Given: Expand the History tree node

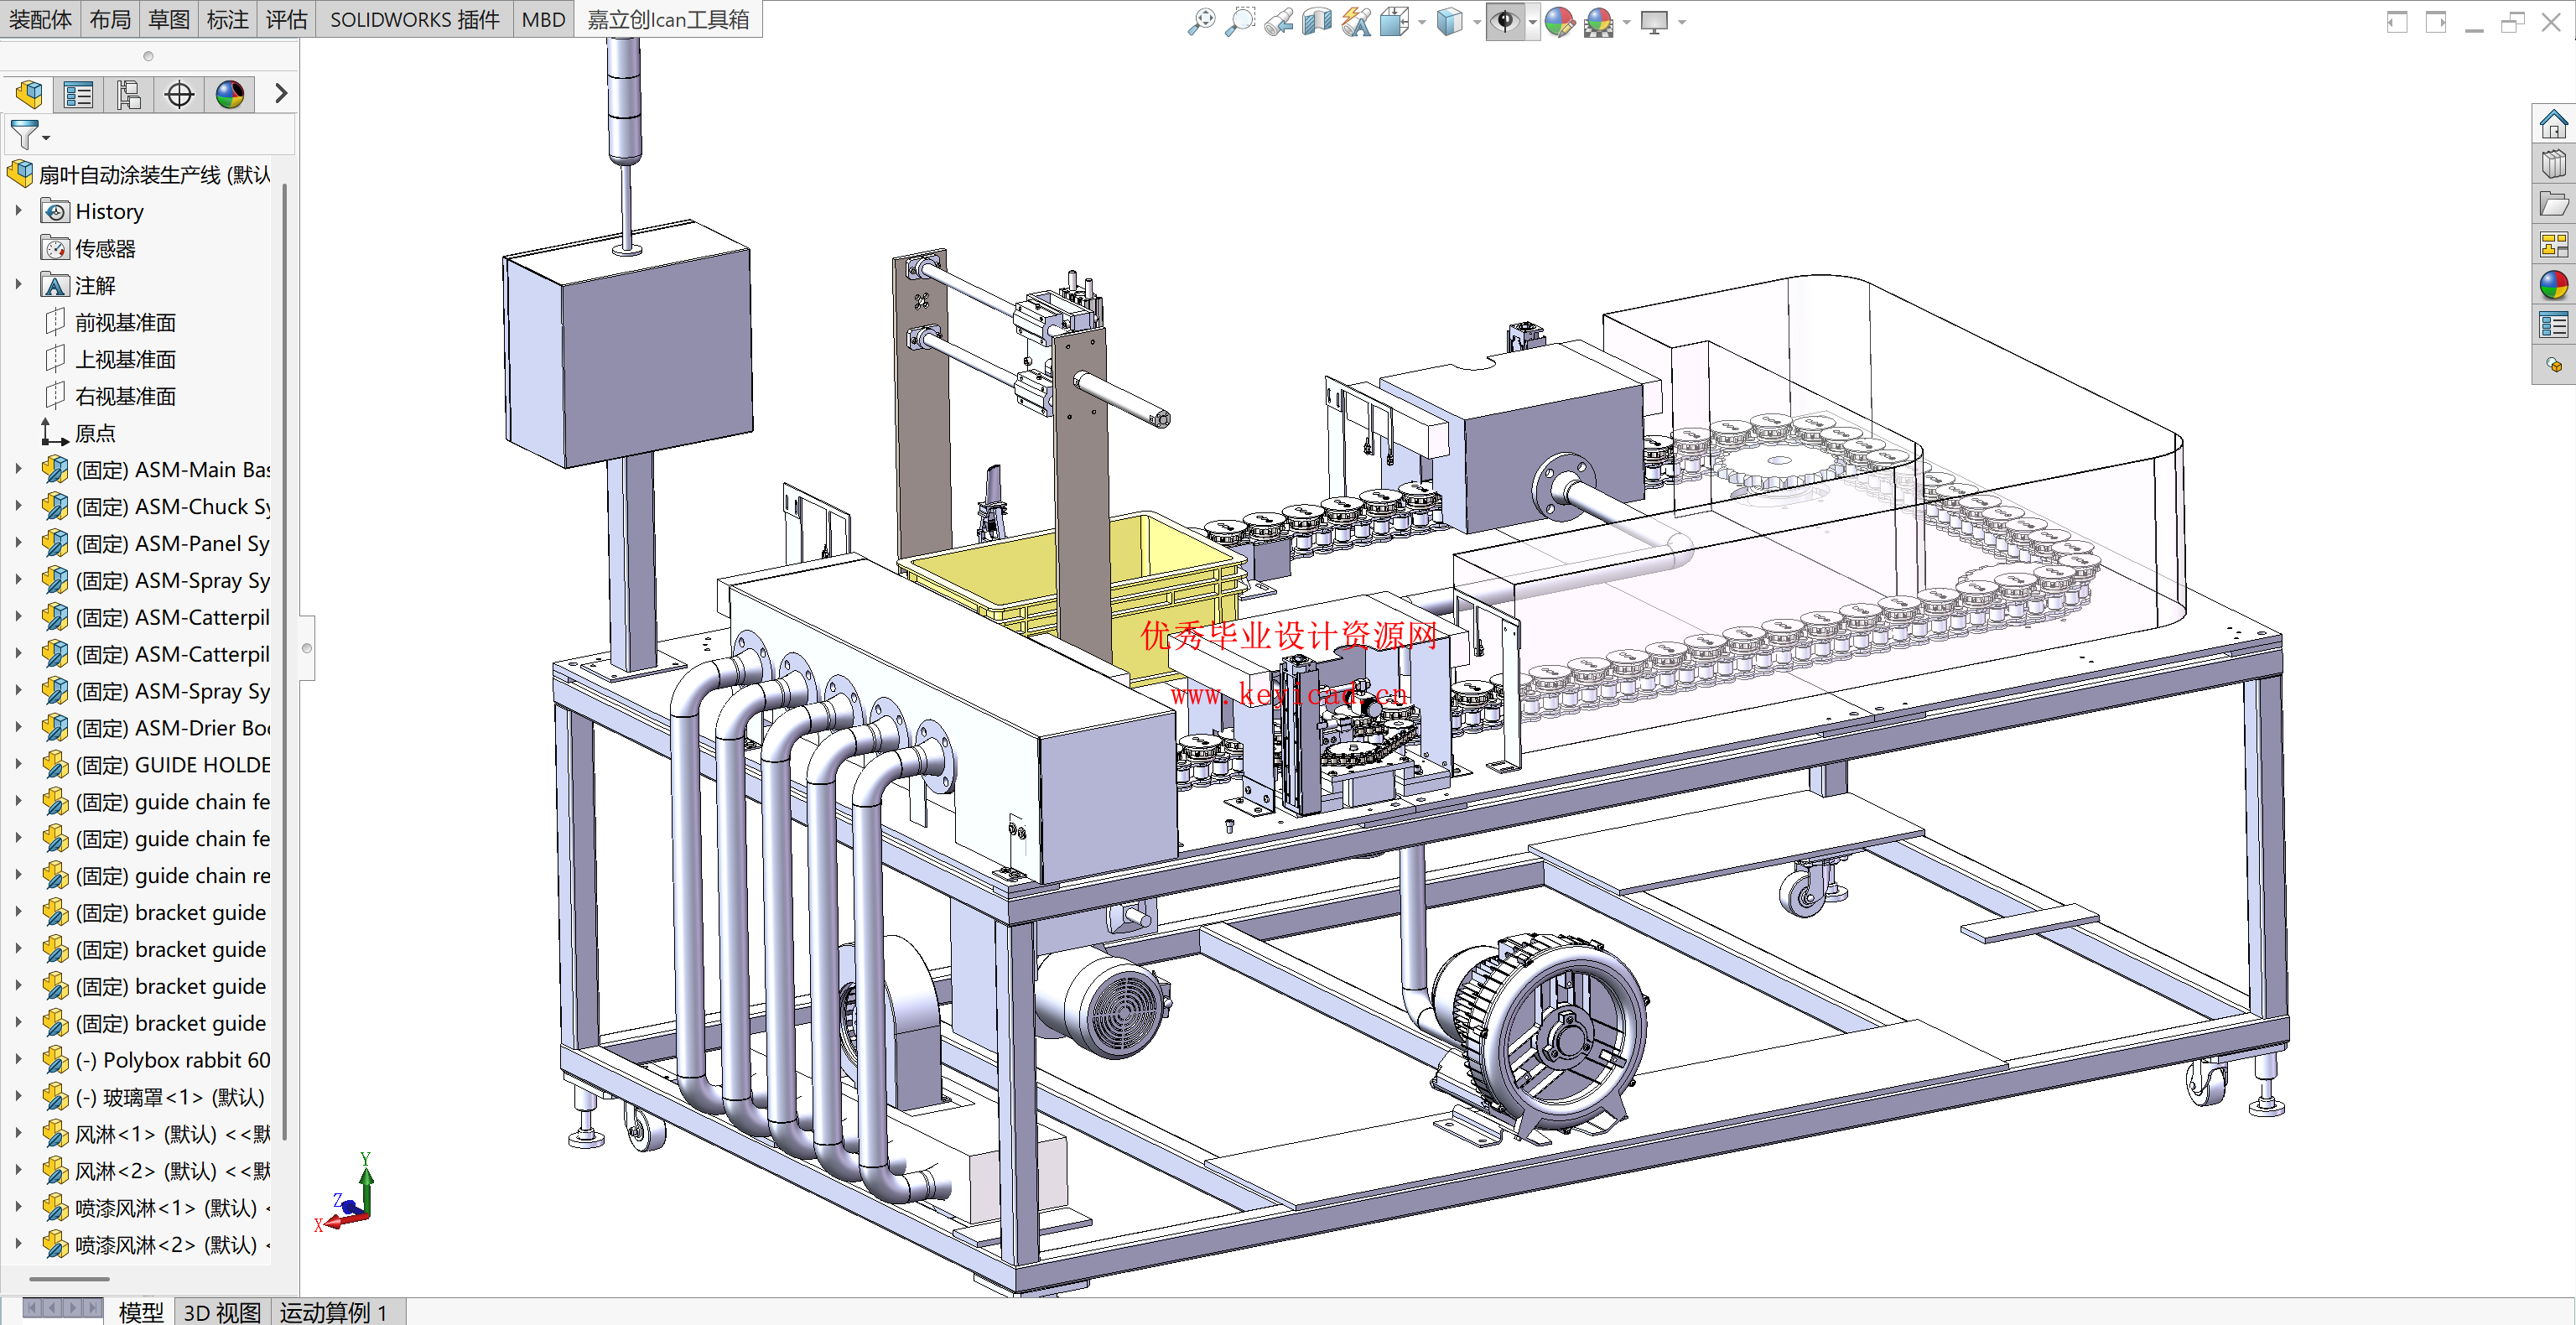Looking at the screenshot, I should [18, 211].
